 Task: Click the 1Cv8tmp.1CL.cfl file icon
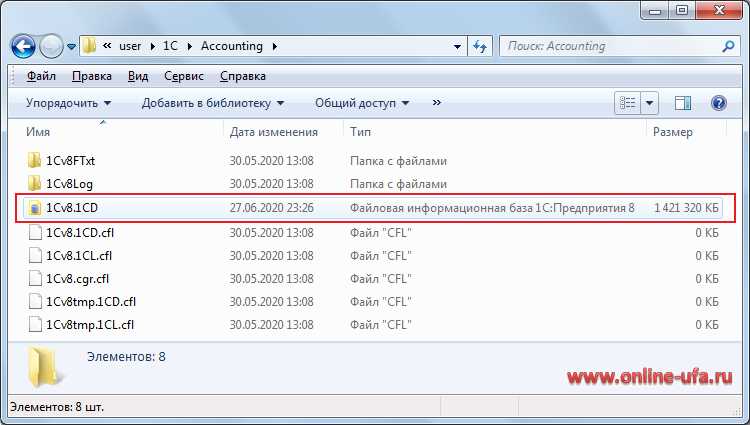coord(35,325)
